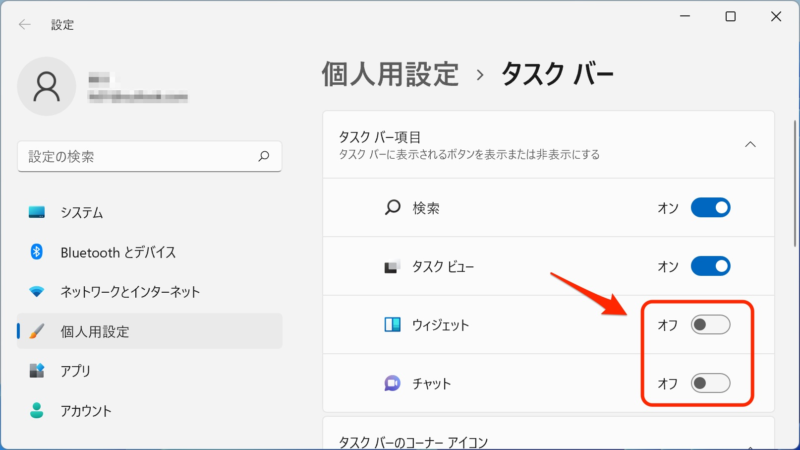Go back with the arrow icon
This screenshot has width=800, height=450.
pyautogui.click(x=24, y=24)
